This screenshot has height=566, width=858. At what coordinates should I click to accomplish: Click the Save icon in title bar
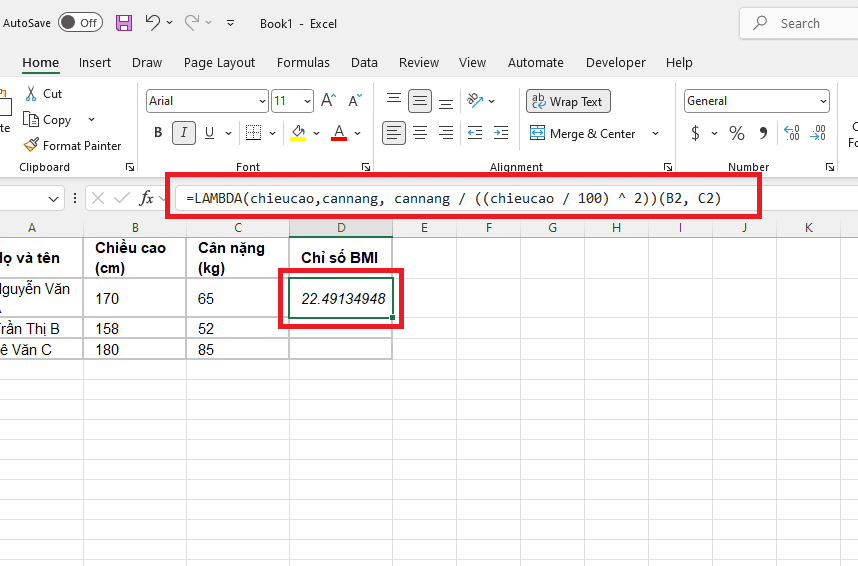pyautogui.click(x=124, y=23)
